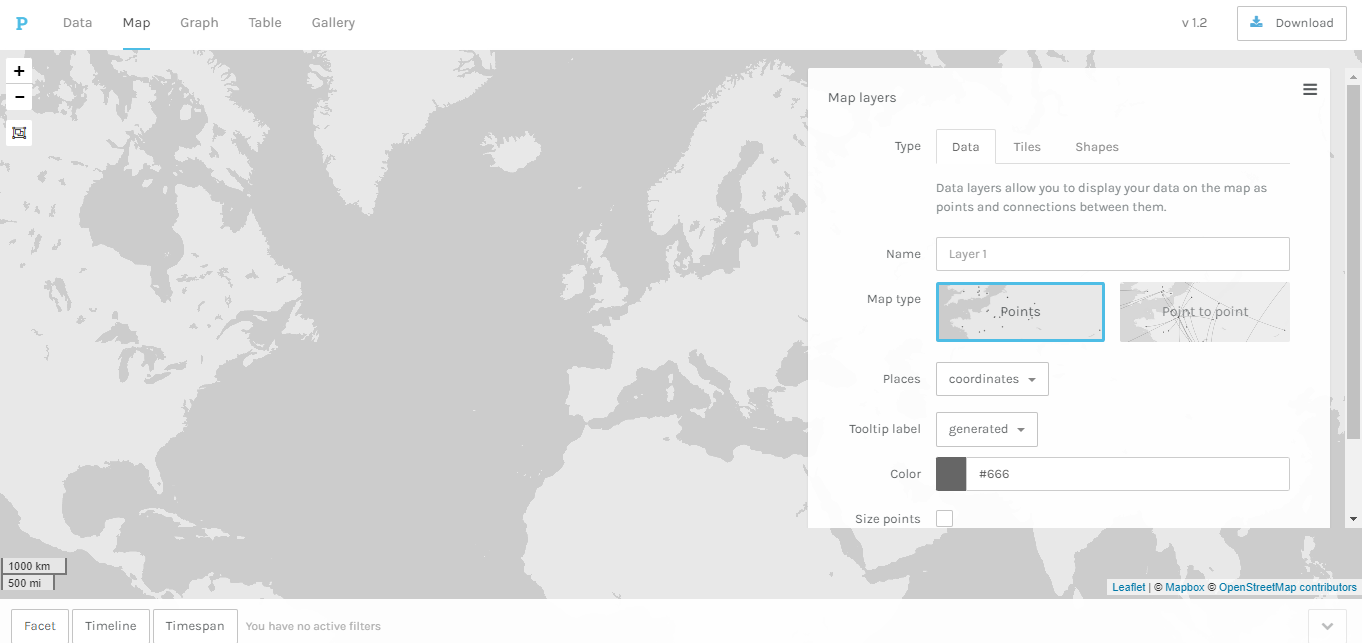
Task: Choose the Points map type
Action: point(1020,312)
